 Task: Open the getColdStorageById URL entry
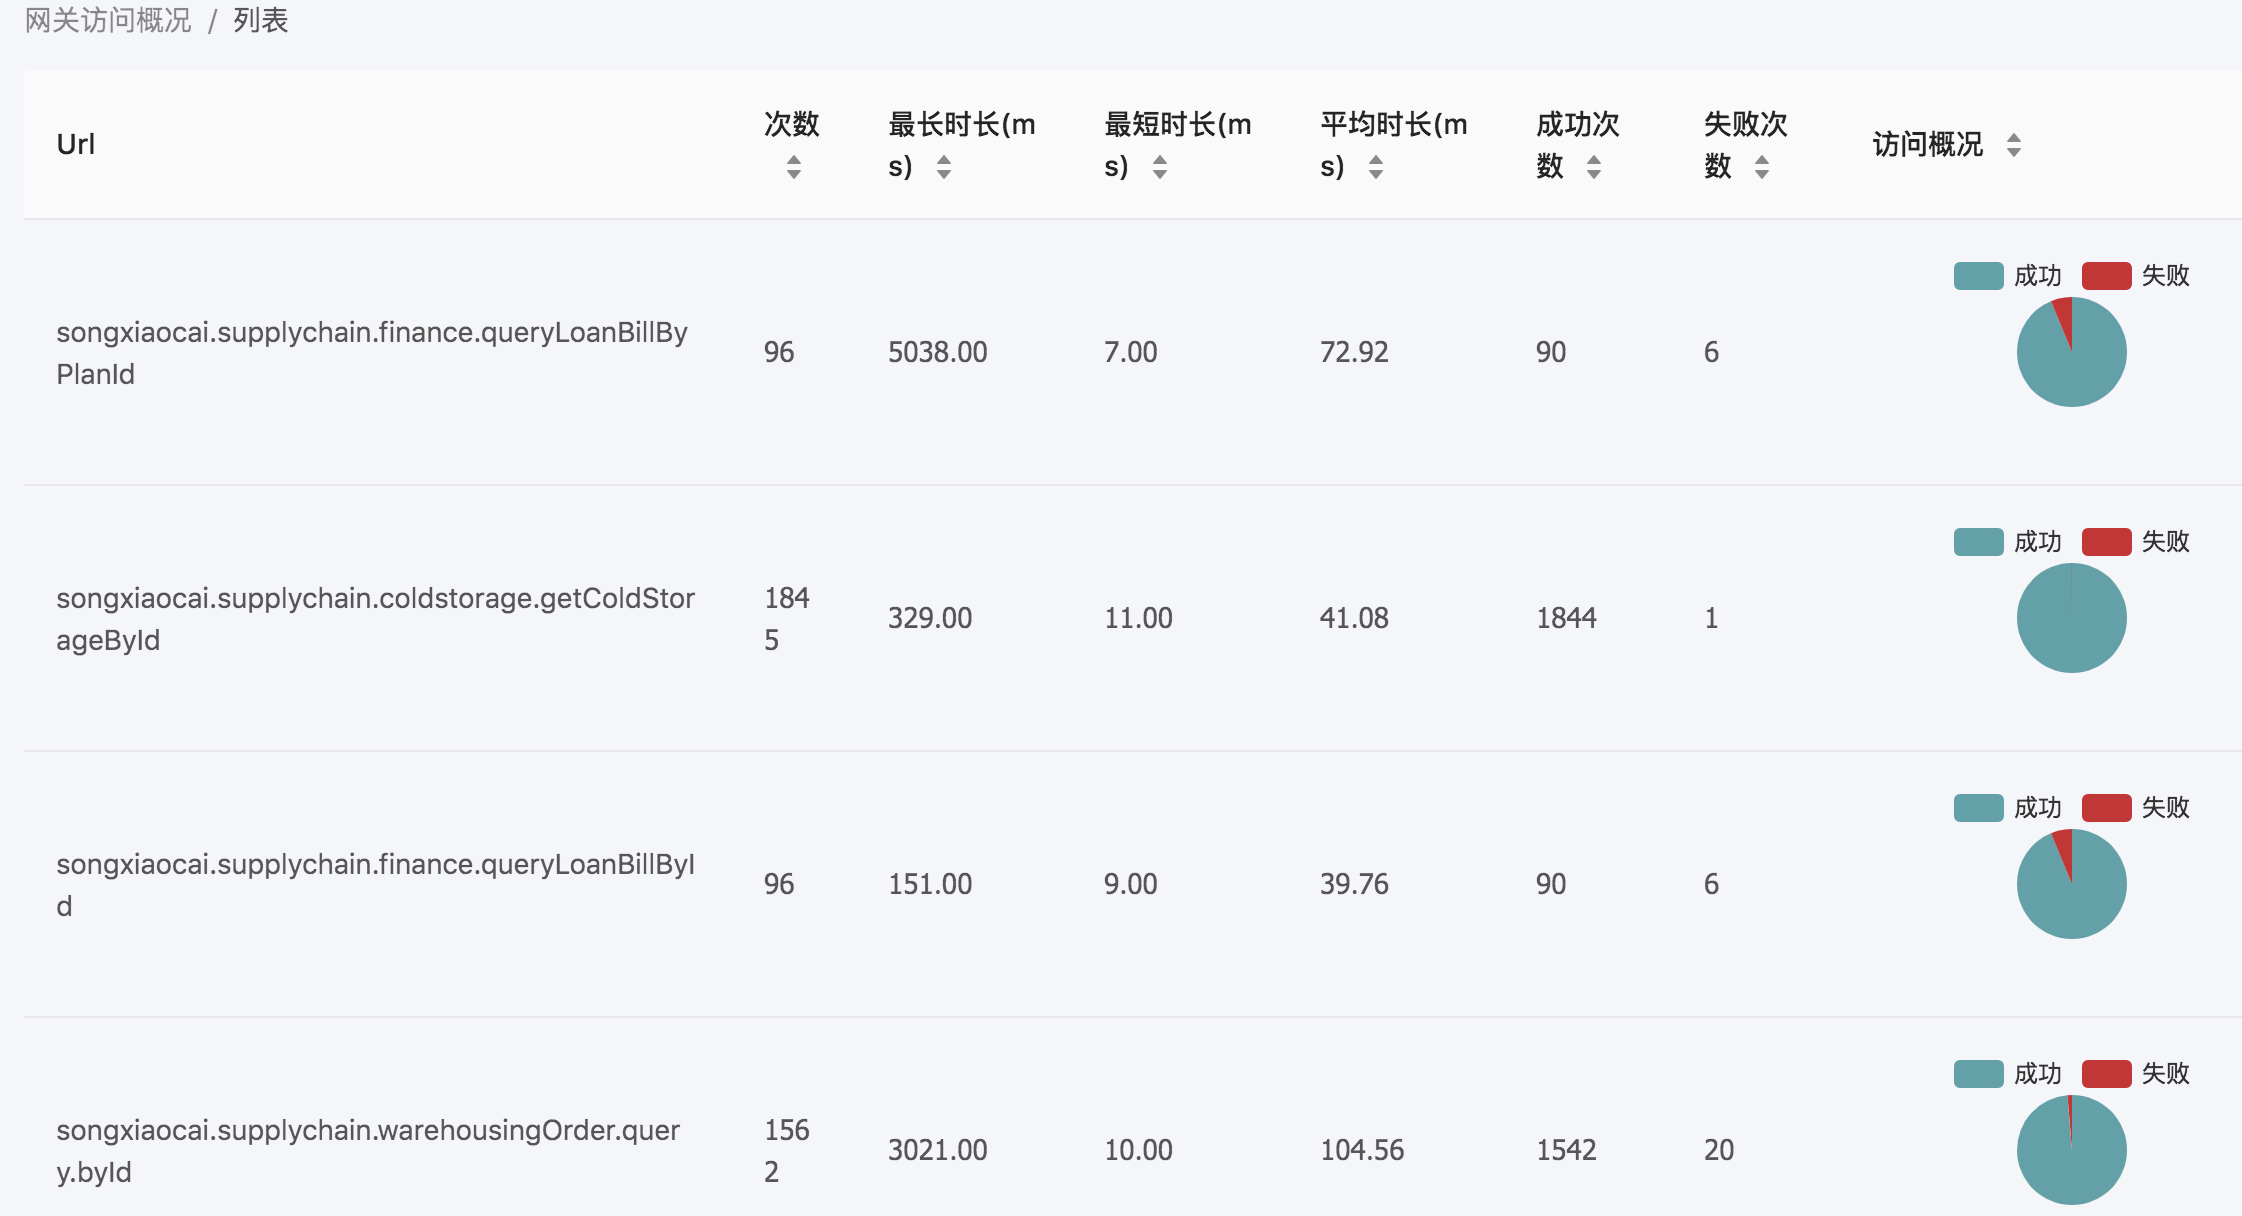pyautogui.click(x=378, y=617)
